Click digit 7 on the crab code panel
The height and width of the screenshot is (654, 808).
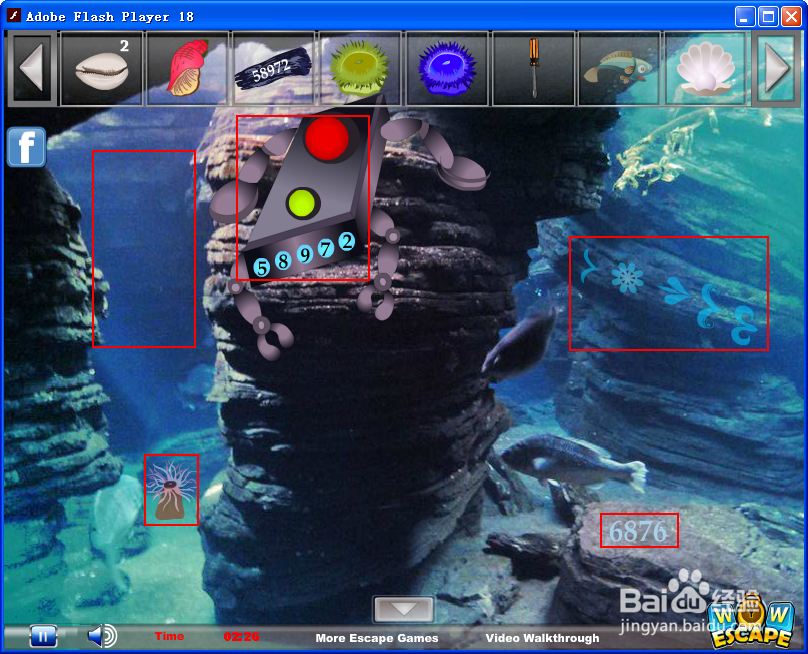[x=326, y=248]
